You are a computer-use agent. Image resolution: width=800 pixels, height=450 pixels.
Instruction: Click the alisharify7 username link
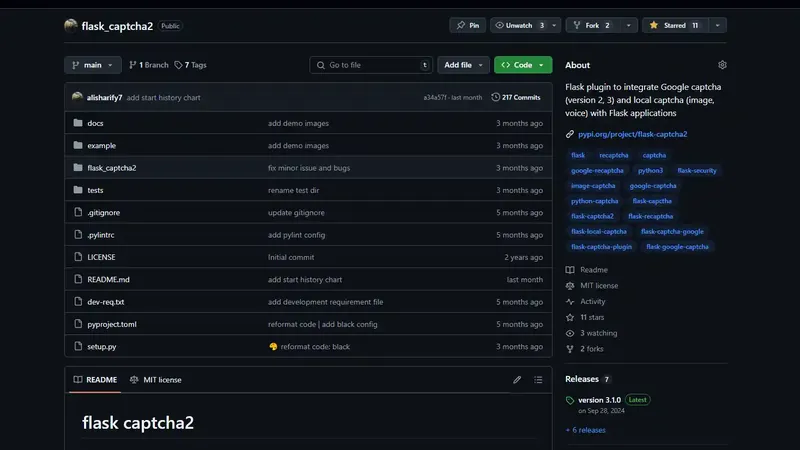point(105,97)
